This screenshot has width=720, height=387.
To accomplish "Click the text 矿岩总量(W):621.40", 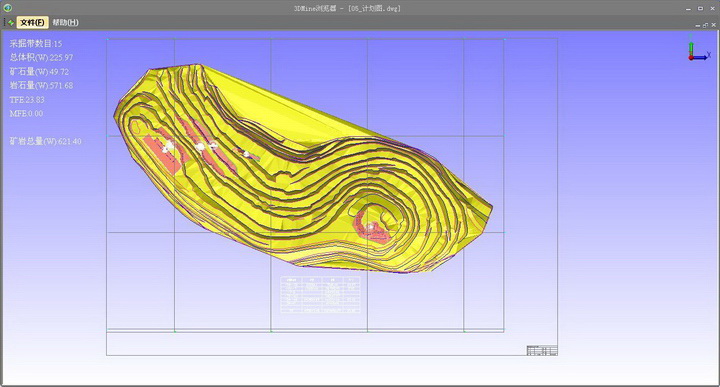I will [45, 141].
